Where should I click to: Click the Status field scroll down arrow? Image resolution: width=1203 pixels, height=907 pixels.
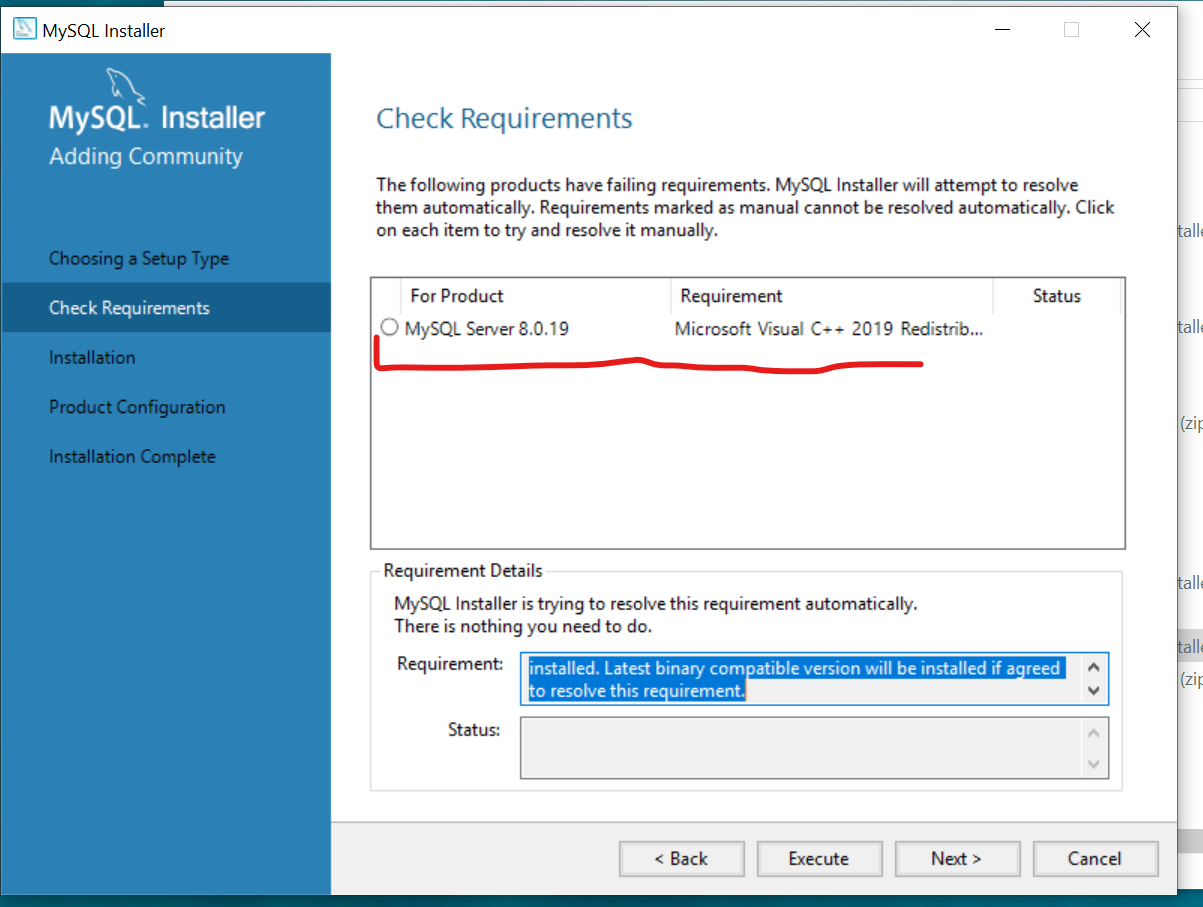pos(1093,763)
